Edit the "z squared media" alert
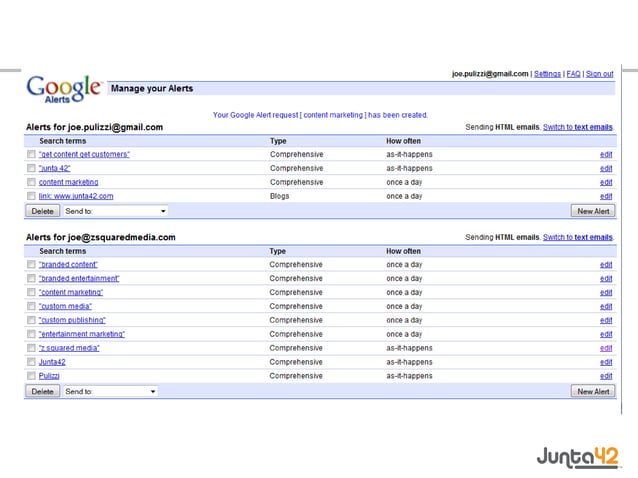 pyautogui.click(x=606, y=348)
